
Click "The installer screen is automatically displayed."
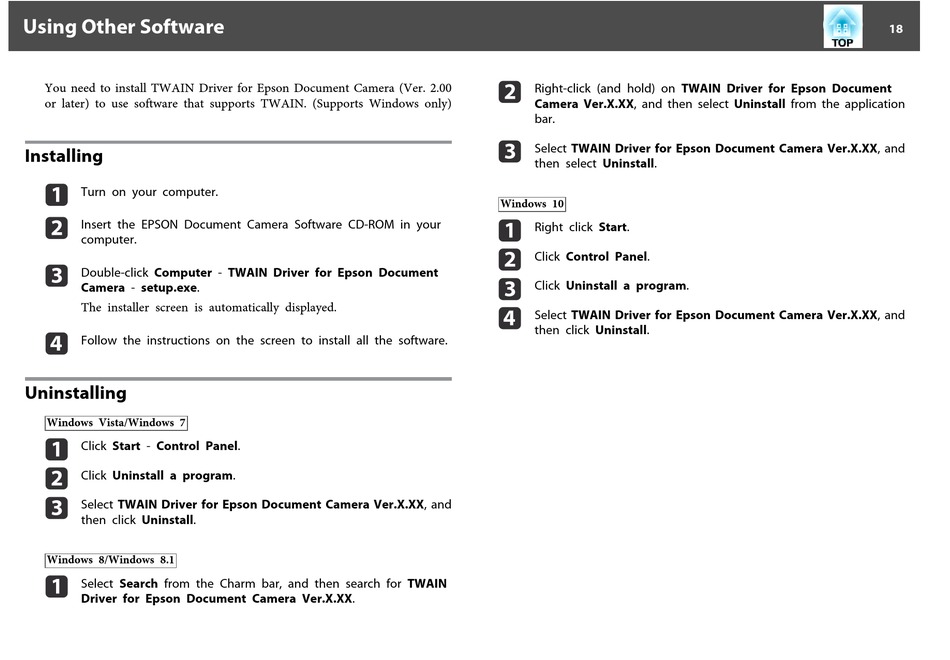pos(208,307)
